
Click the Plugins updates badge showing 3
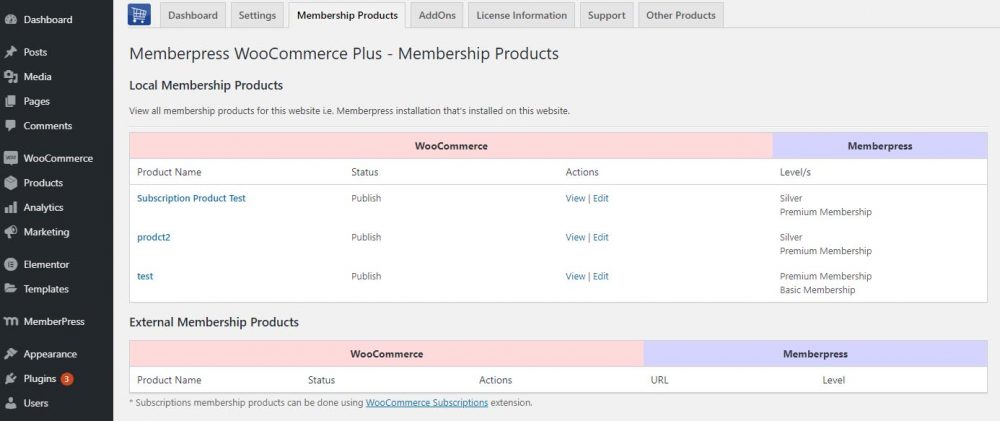coord(67,379)
